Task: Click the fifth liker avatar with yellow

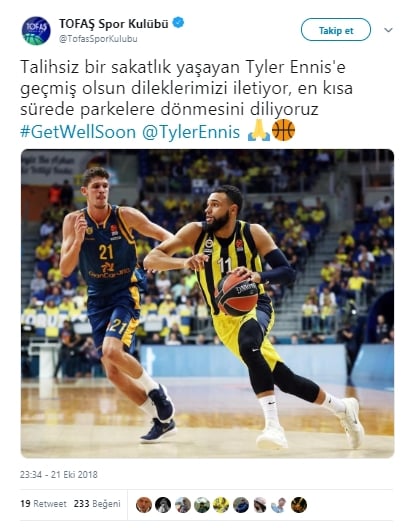Action: [x=221, y=505]
